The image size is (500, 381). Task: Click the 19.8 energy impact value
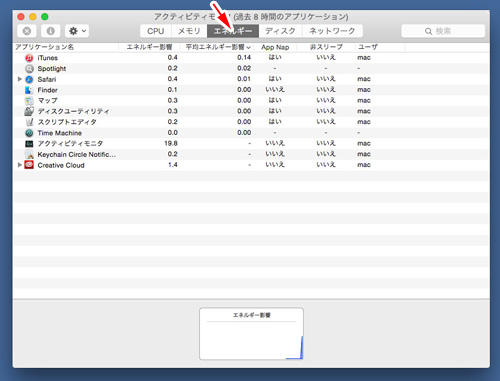(171, 143)
